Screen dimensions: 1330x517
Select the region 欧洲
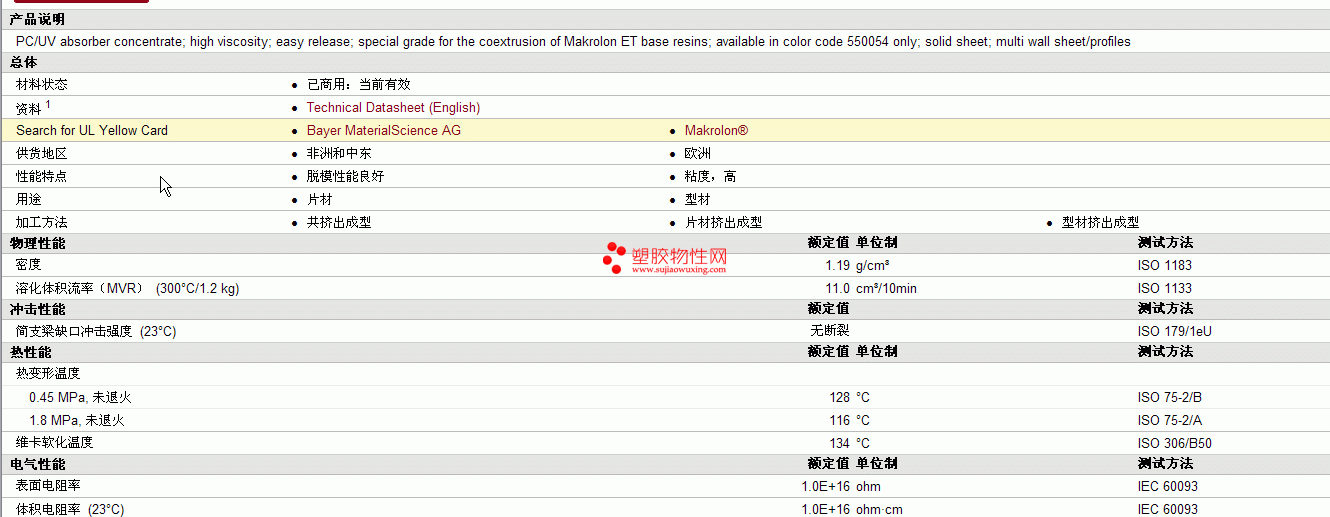(x=698, y=153)
